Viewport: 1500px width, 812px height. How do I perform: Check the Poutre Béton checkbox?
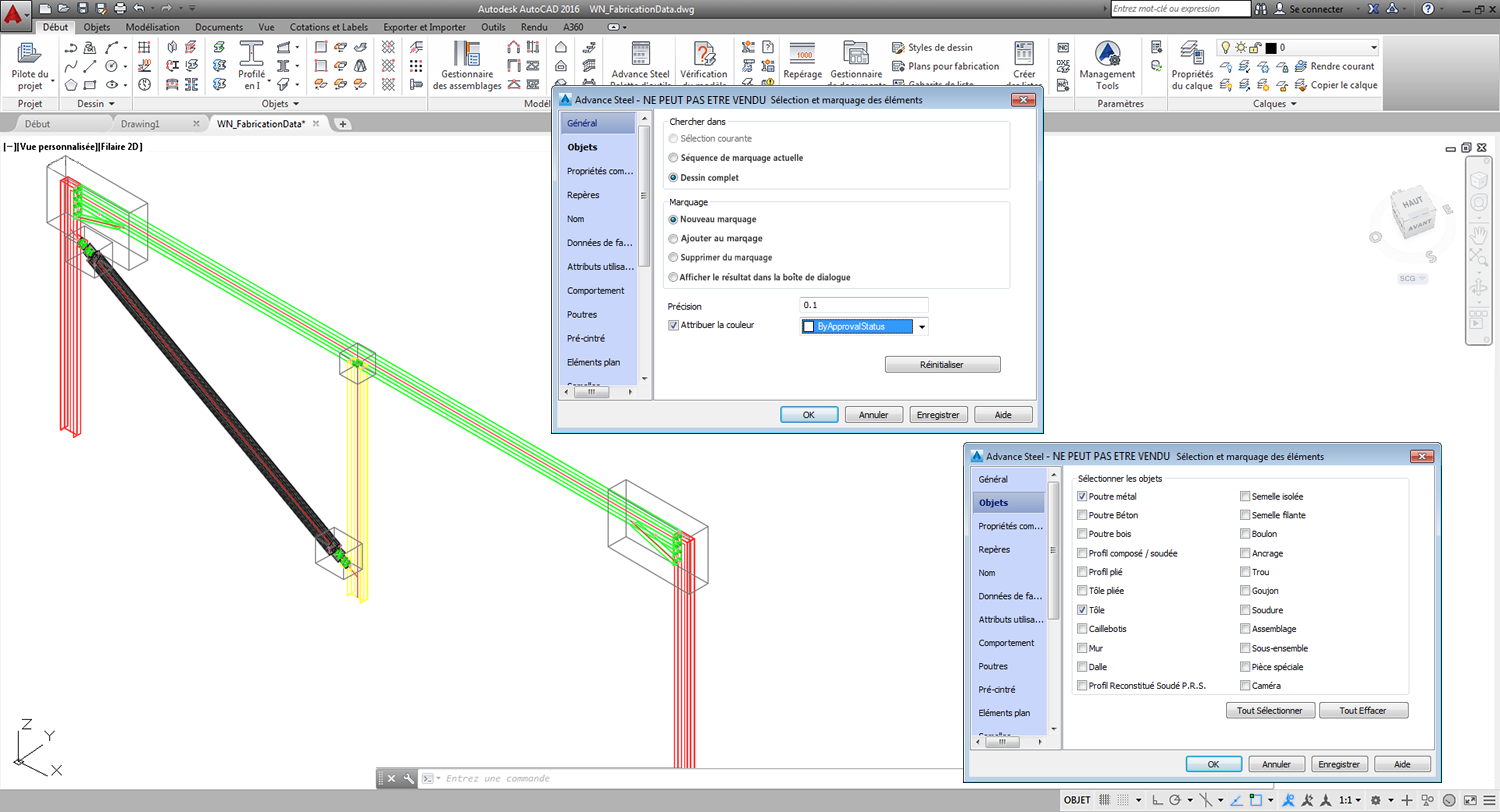pyautogui.click(x=1083, y=515)
